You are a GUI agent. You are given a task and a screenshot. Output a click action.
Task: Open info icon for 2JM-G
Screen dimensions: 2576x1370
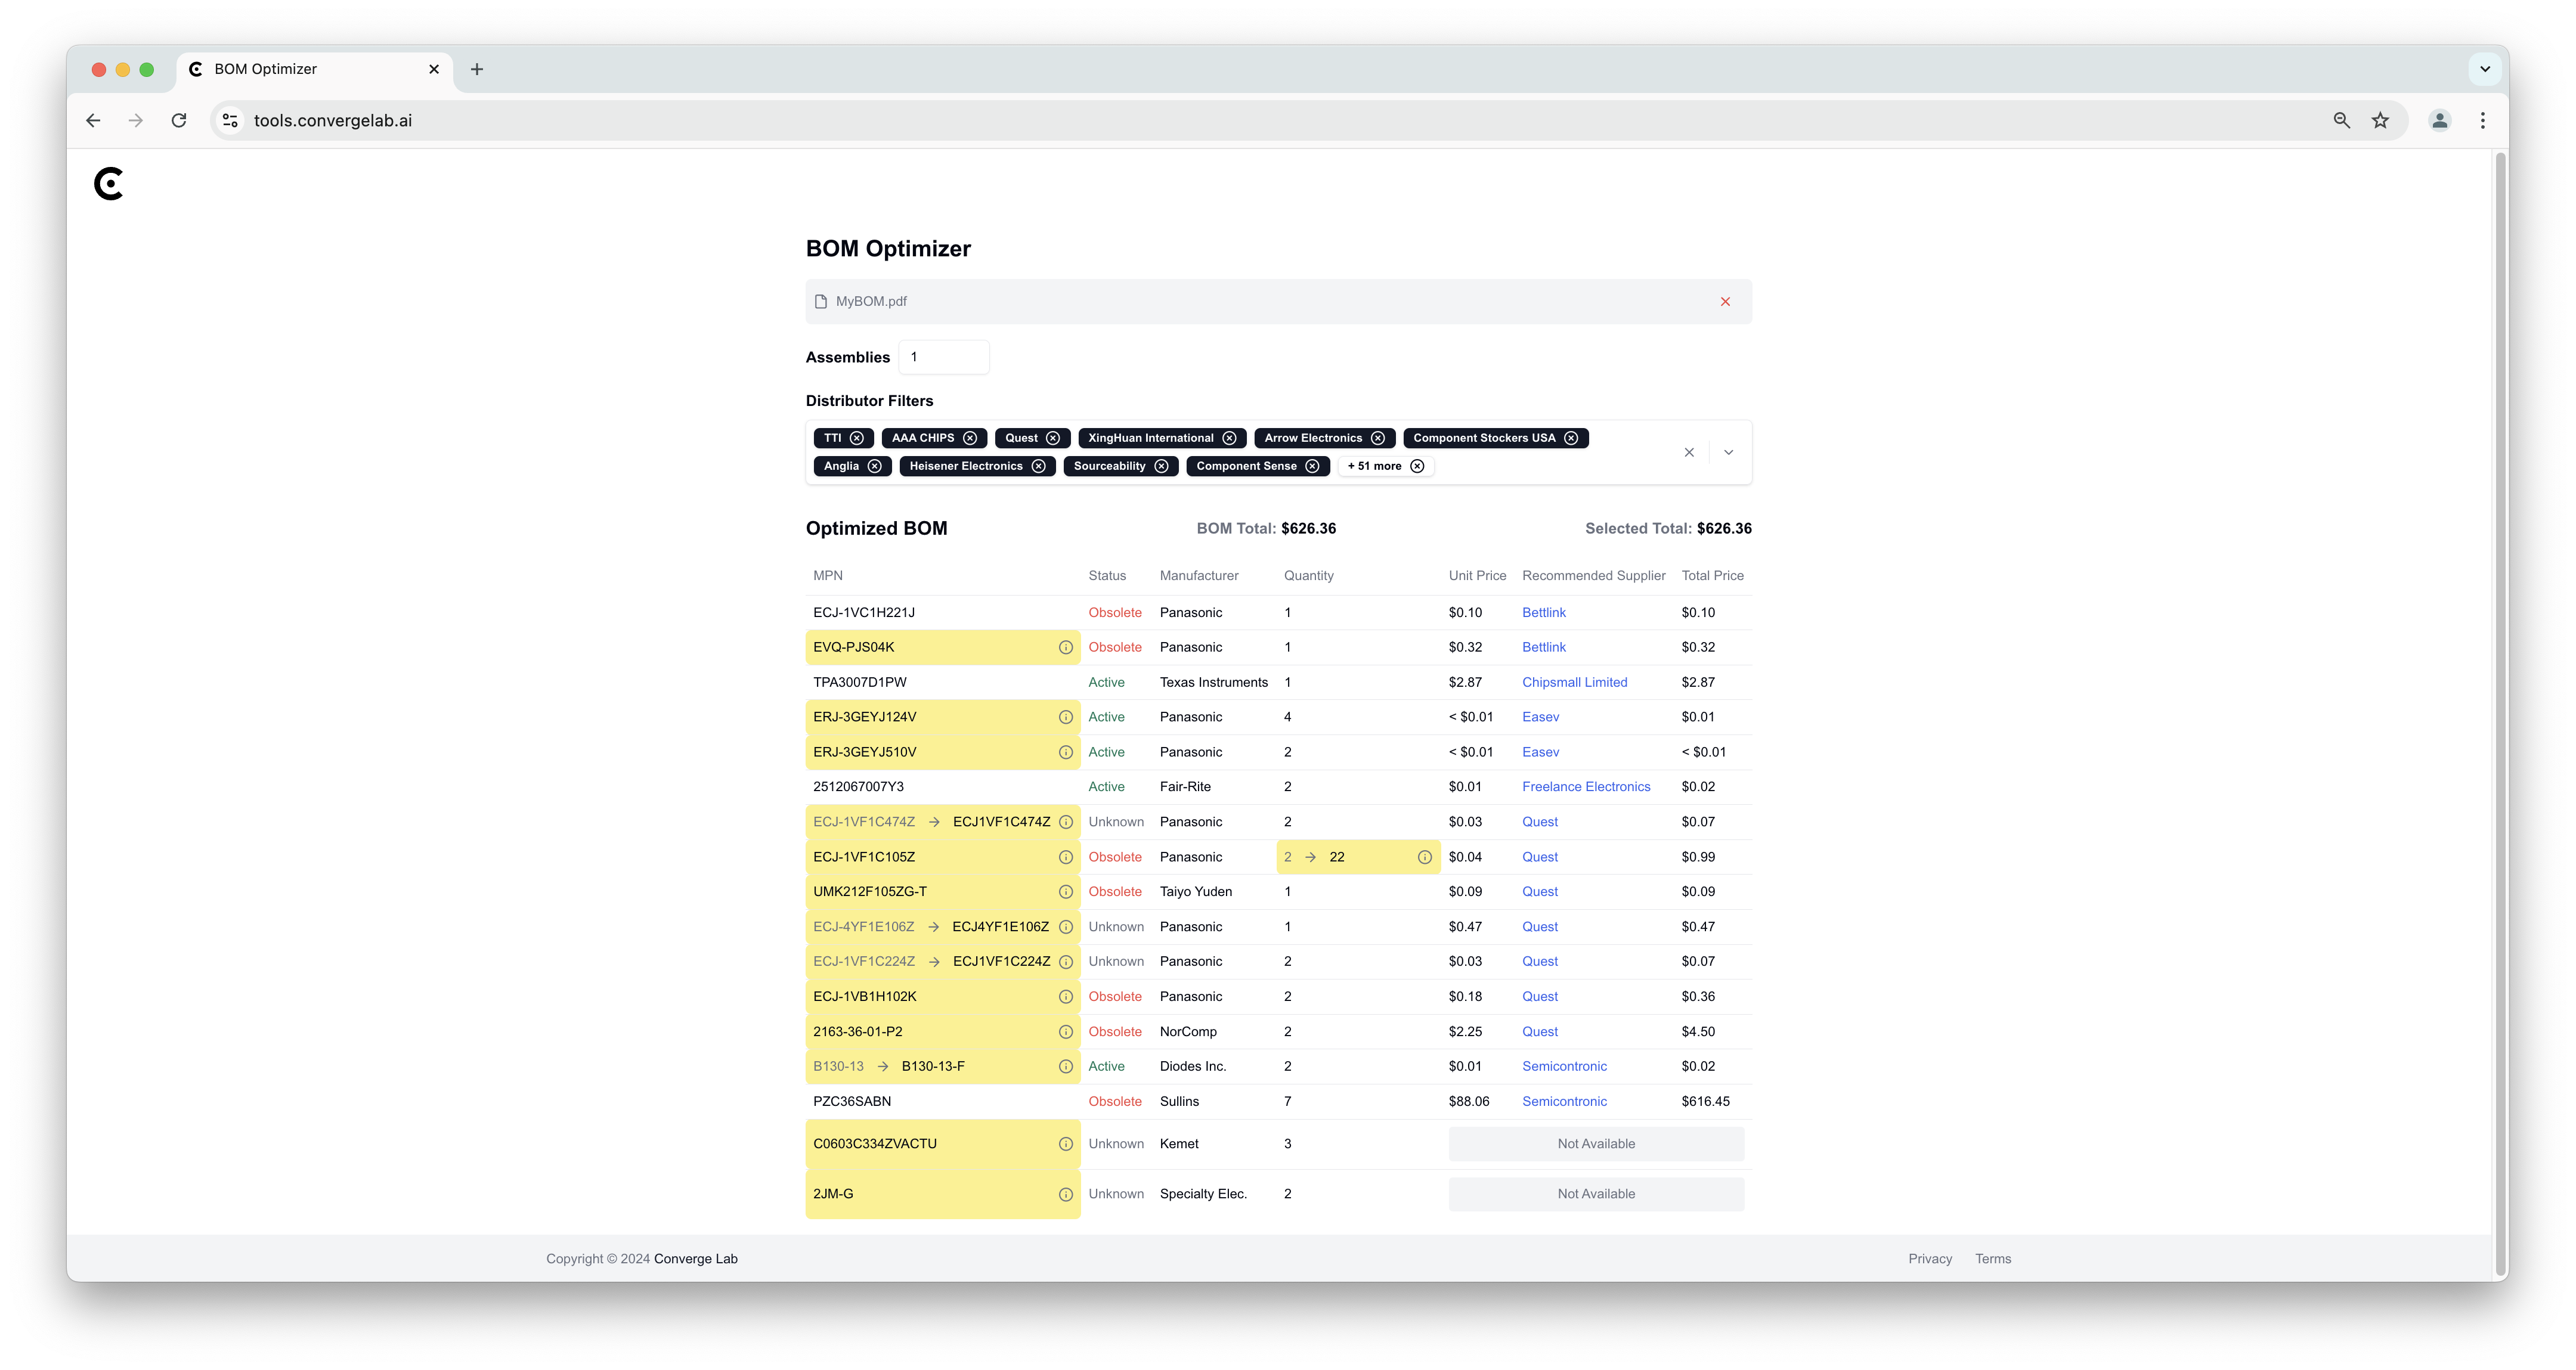click(1066, 1194)
